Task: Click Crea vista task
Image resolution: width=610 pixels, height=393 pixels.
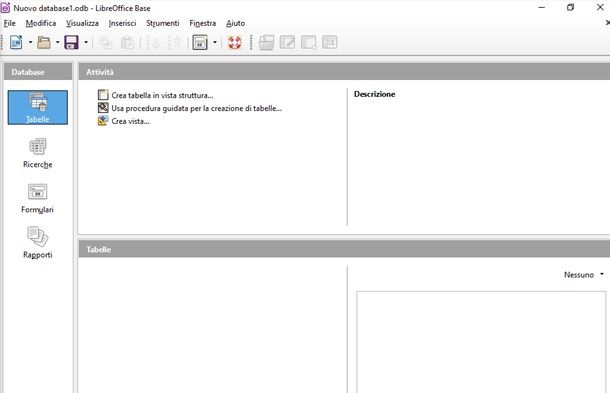Action: [x=124, y=121]
